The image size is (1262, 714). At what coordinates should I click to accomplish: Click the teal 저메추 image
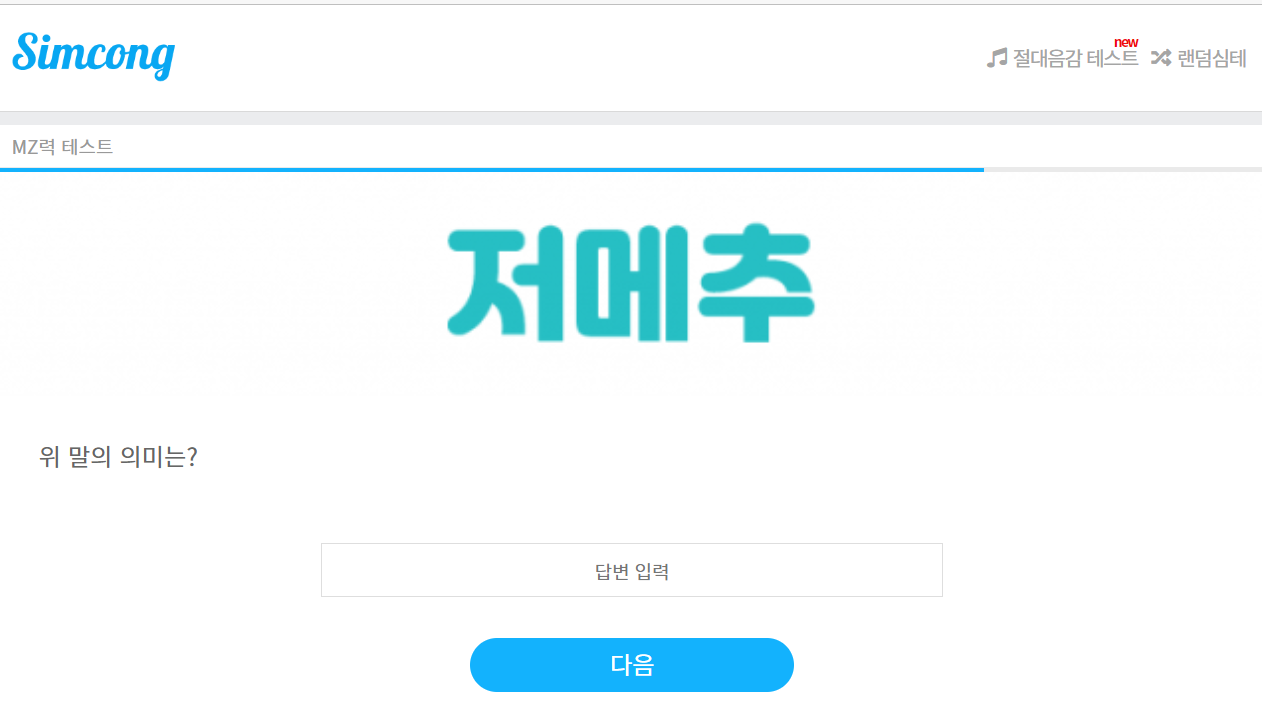click(x=631, y=284)
